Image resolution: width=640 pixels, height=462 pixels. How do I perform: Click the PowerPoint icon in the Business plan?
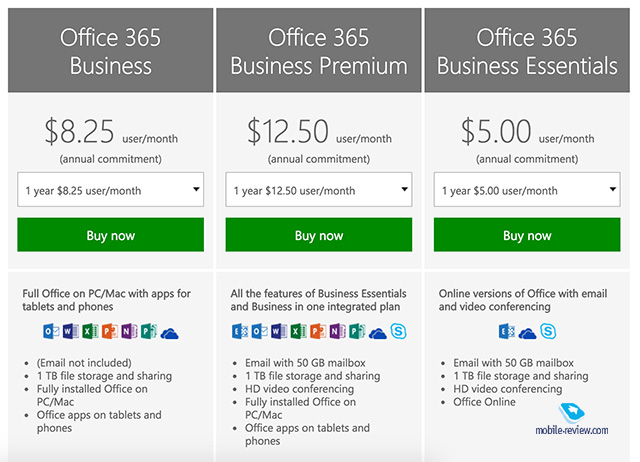click(110, 331)
